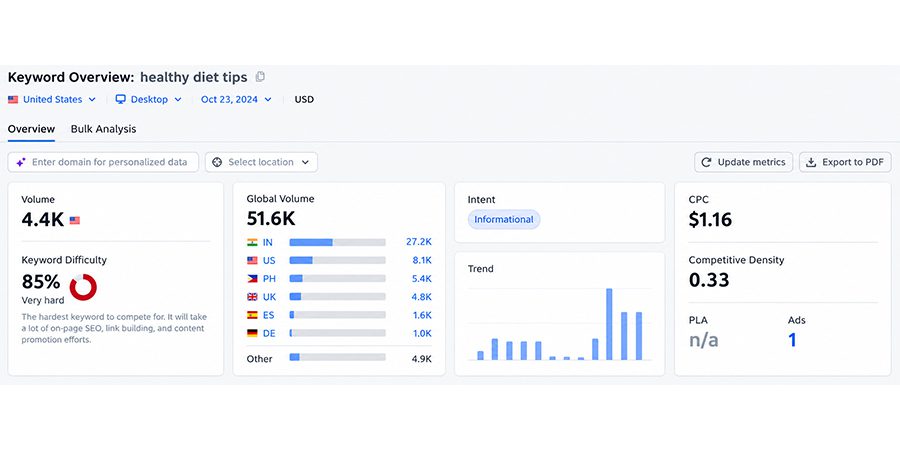Click the 1.6K volume value
900x450 pixels.
pyautogui.click(x=422, y=315)
